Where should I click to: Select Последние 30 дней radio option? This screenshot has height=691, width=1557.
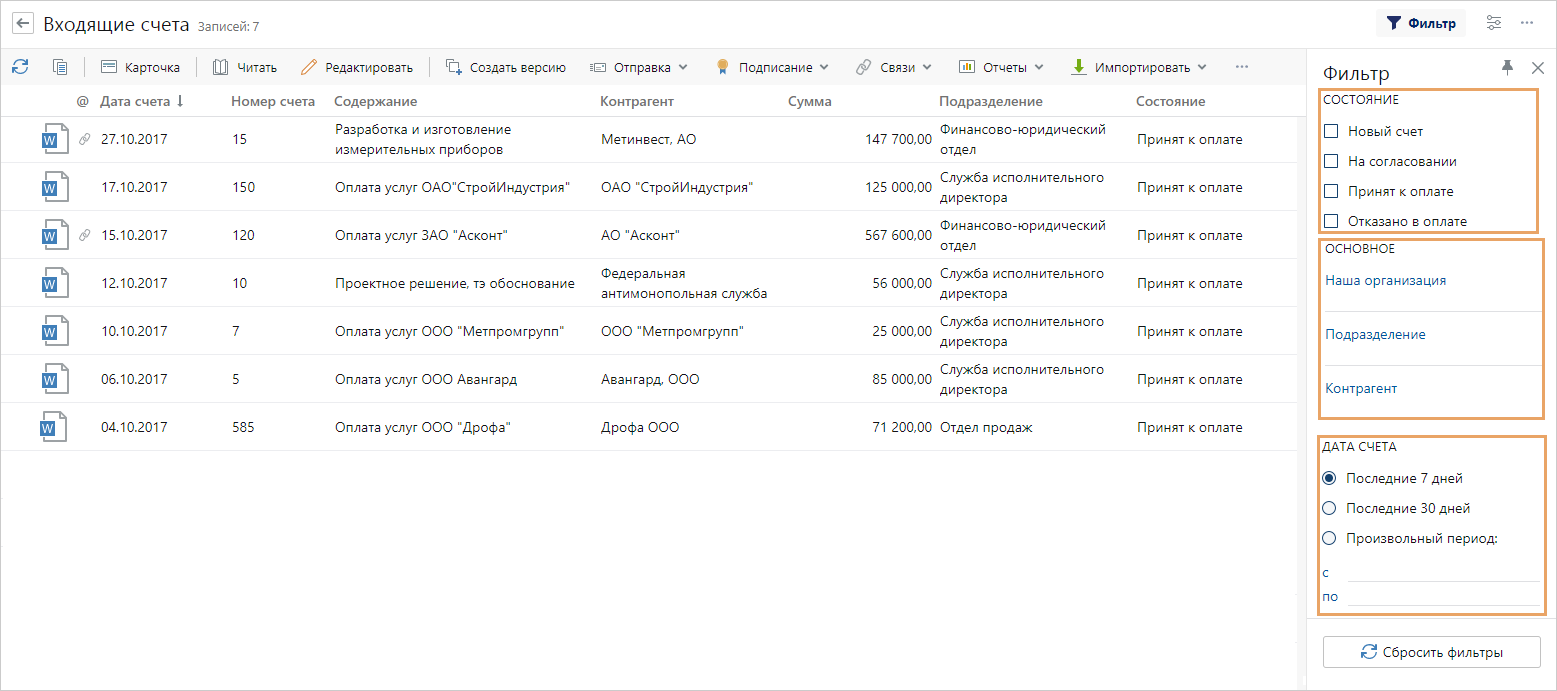click(x=1329, y=508)
